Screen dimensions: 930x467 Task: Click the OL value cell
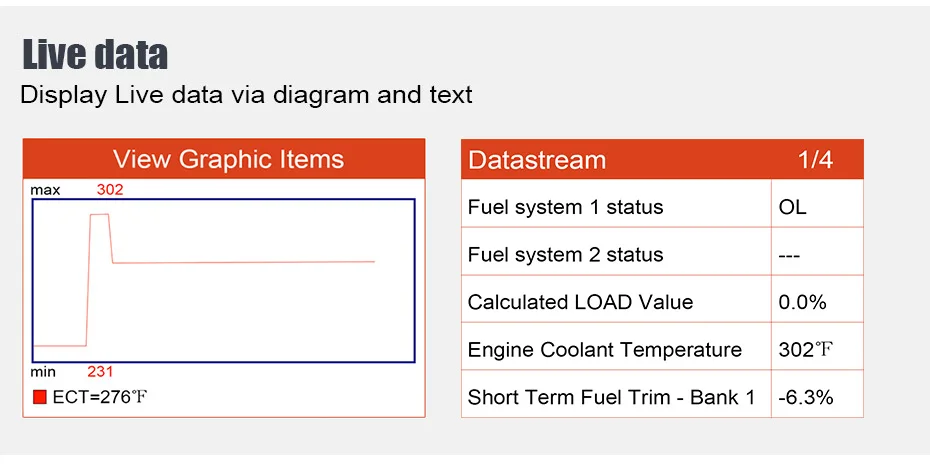pyautogui.click(x=792, y=207)
